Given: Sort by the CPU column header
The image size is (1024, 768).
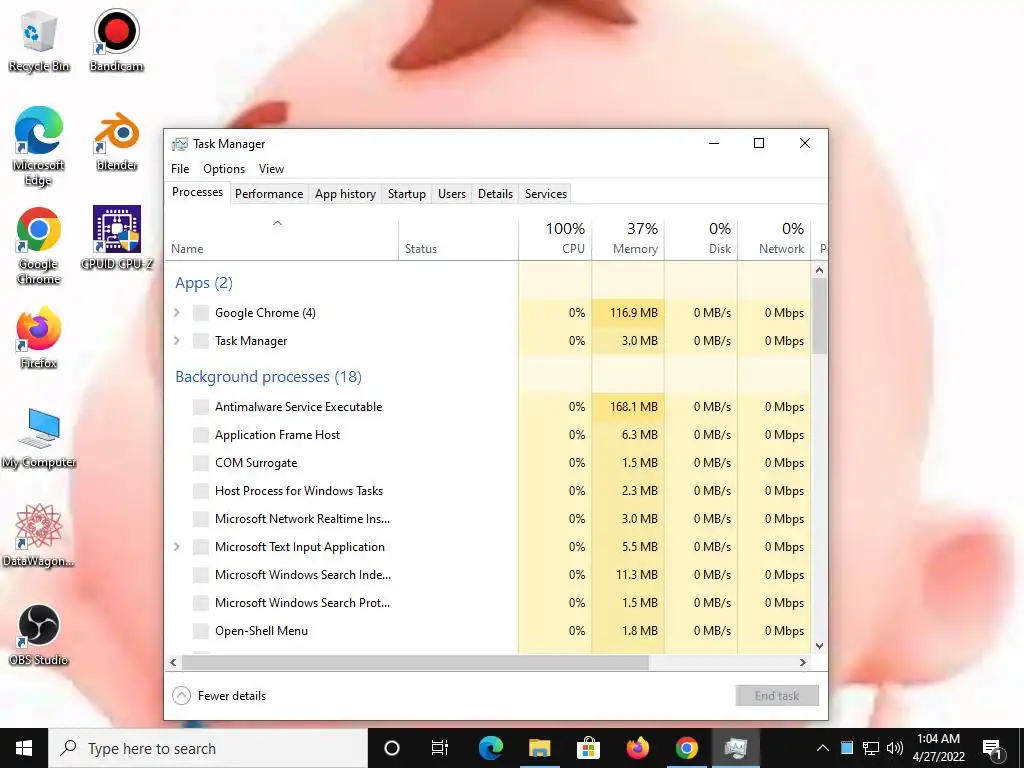Looking at the screenshot, I should pyautogui.click(x=555, y=238).
